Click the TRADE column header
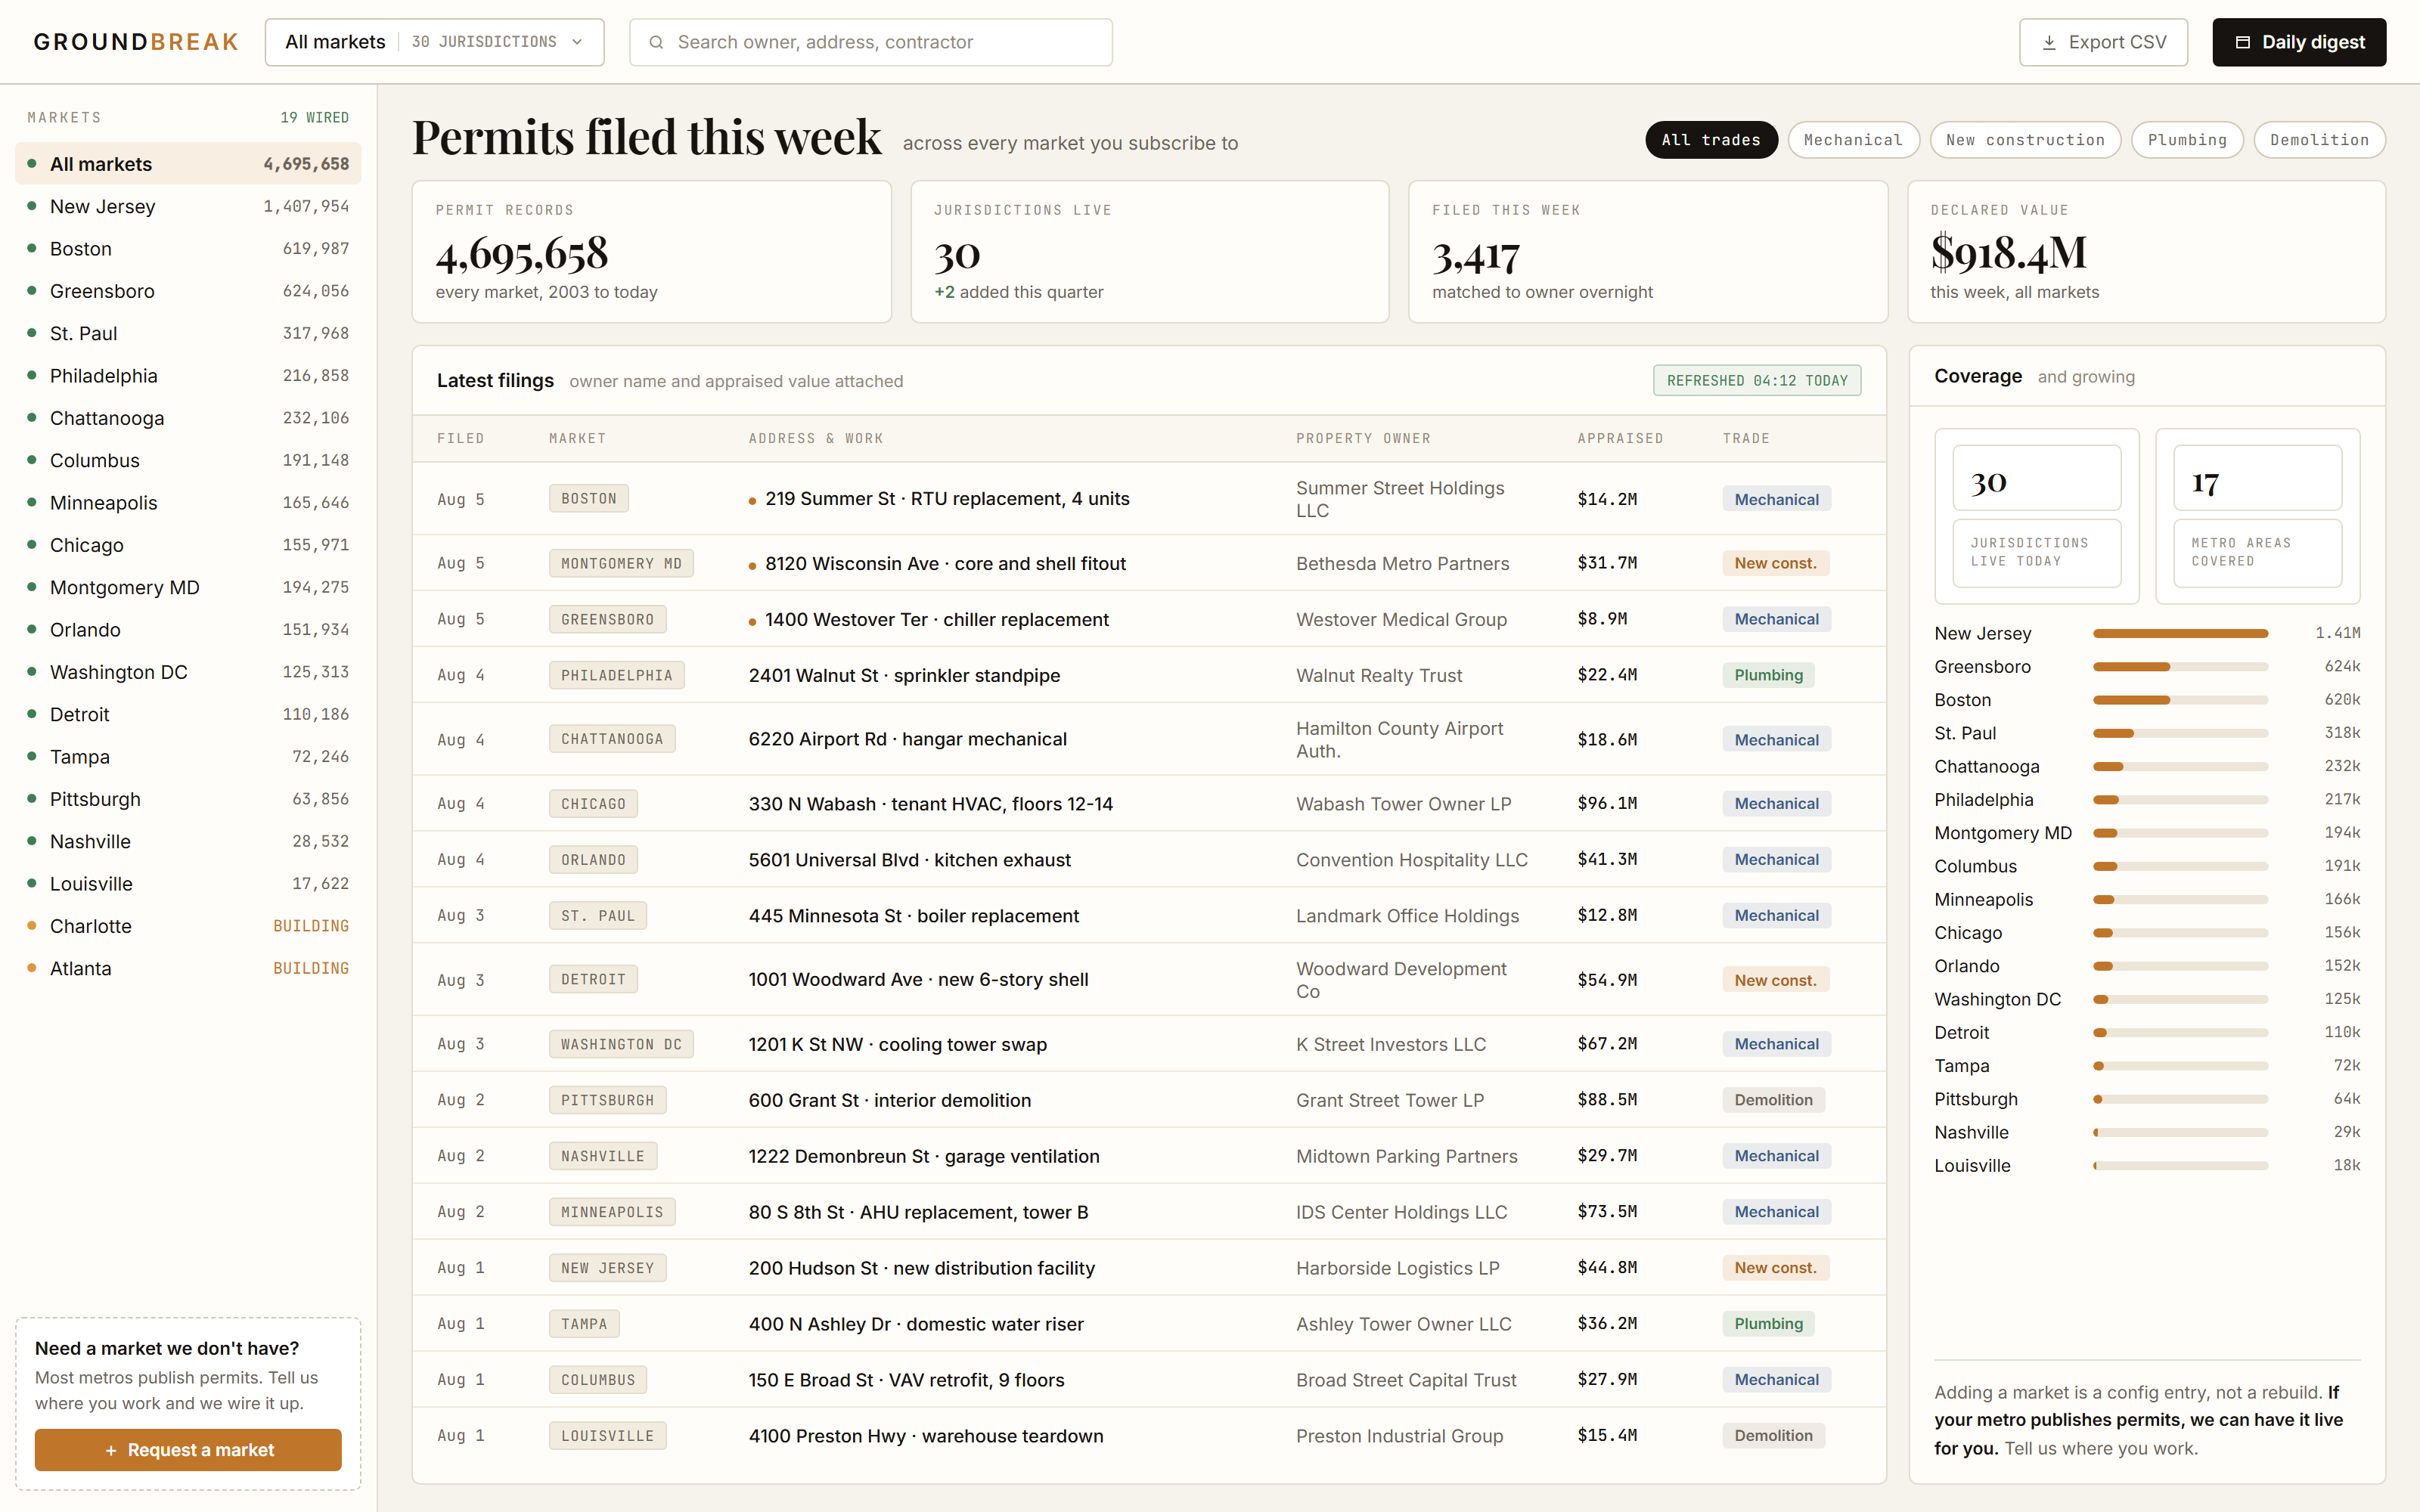The image size is (2420, 1512). coord(1746,438)
